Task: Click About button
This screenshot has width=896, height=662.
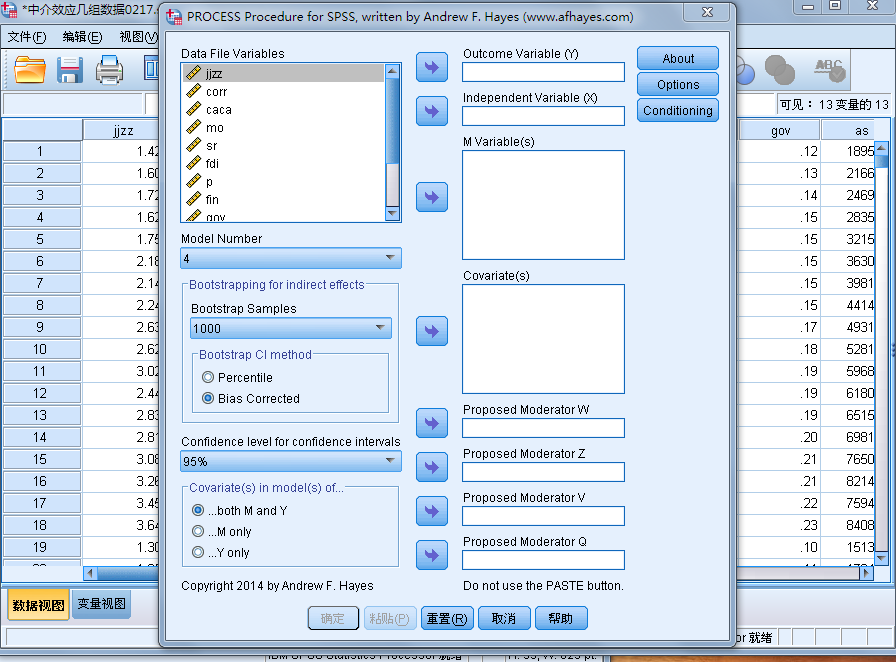Action: (678, 58)
